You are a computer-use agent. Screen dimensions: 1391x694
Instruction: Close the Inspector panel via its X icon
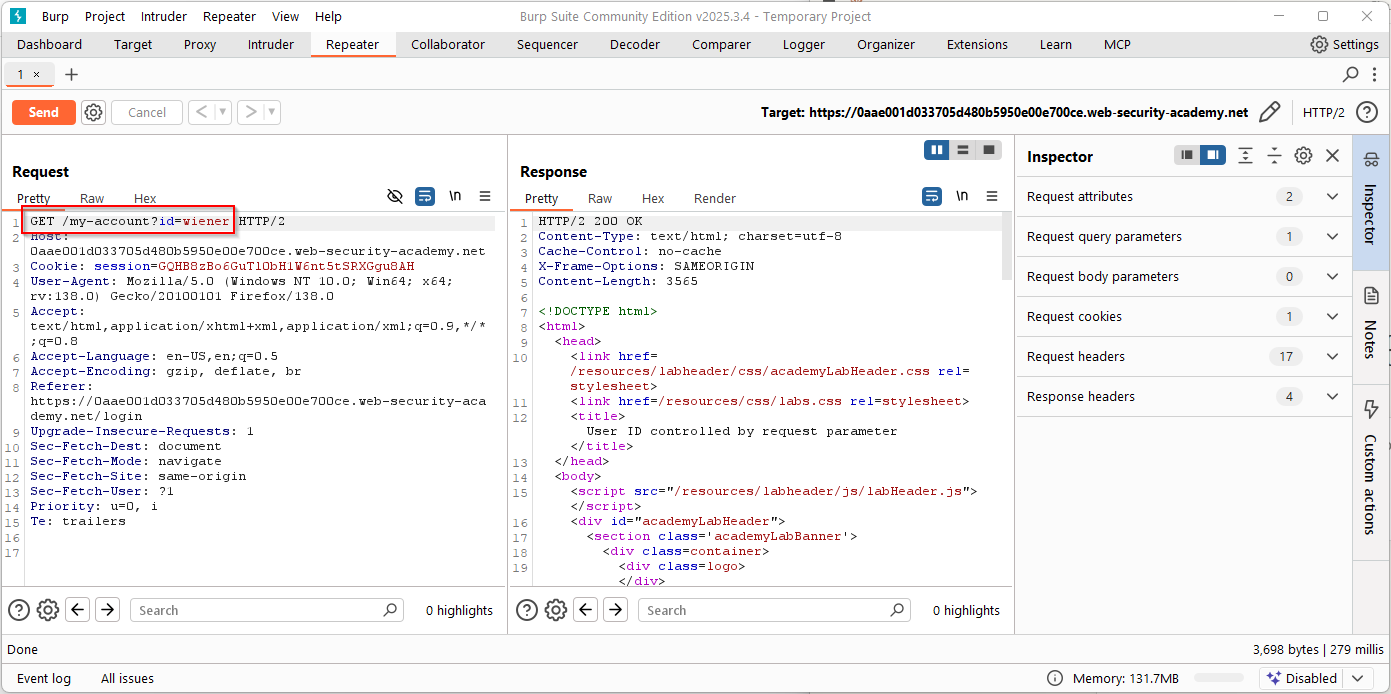pyautogui.click(x=1331, y=155)
